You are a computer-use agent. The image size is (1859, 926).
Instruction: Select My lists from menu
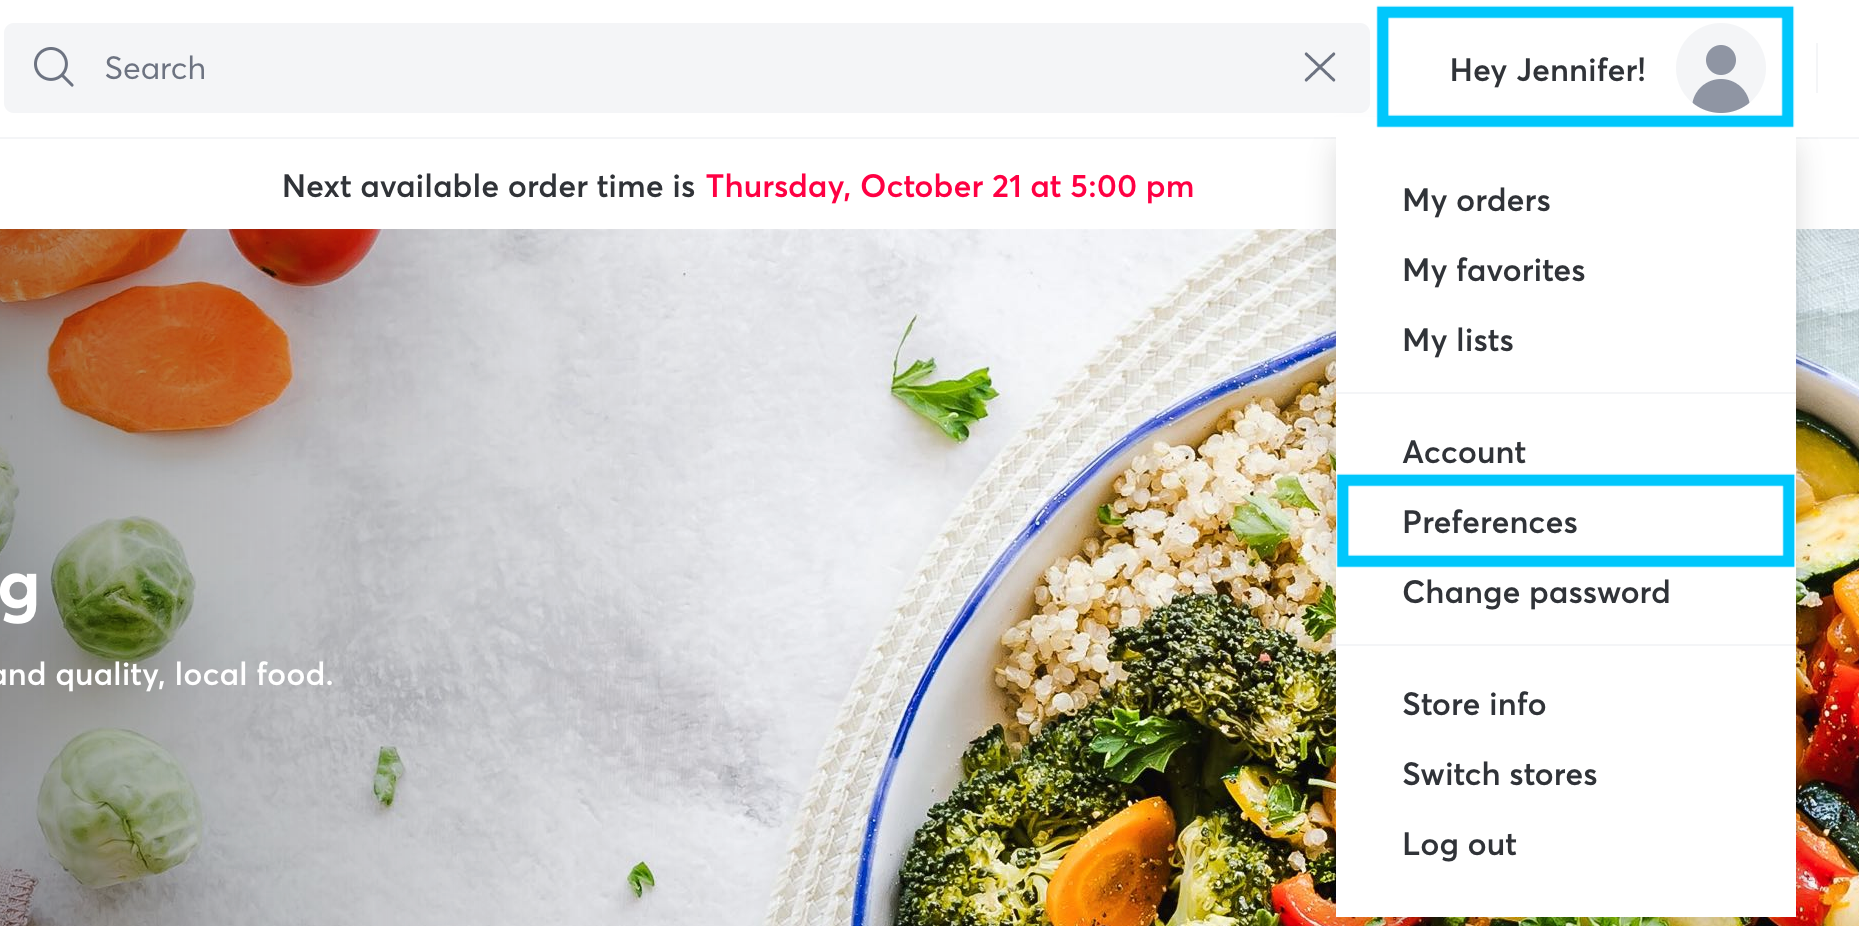(x=1458, y=340)
